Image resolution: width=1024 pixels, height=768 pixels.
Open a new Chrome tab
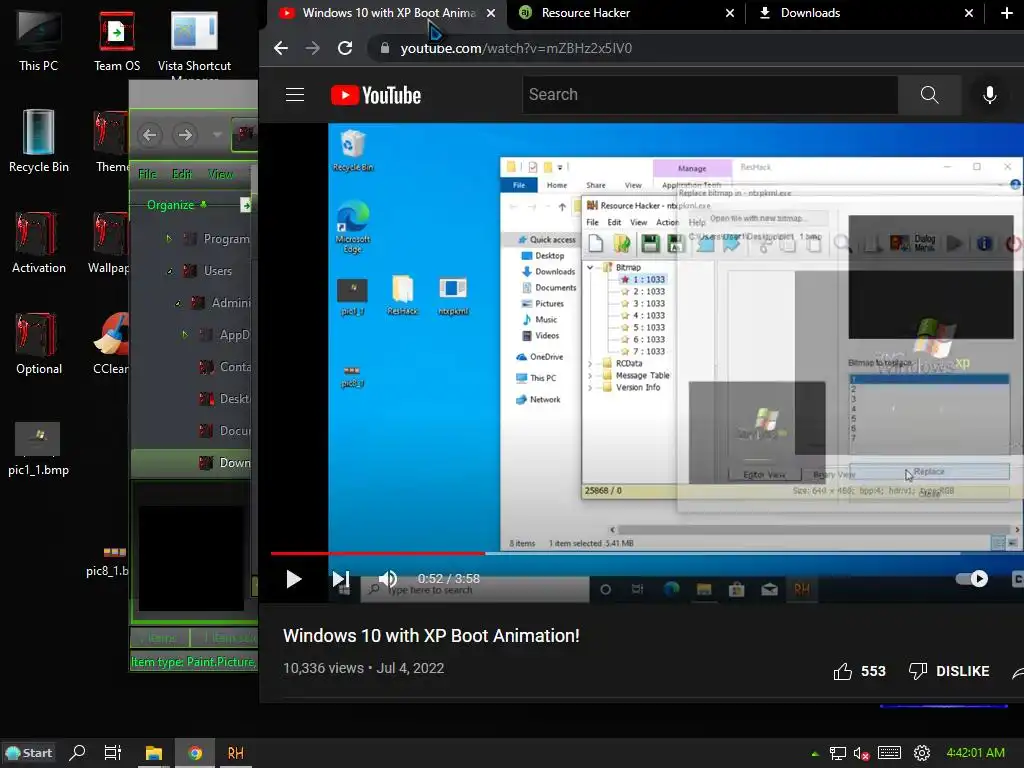[x=1006, y=13]
